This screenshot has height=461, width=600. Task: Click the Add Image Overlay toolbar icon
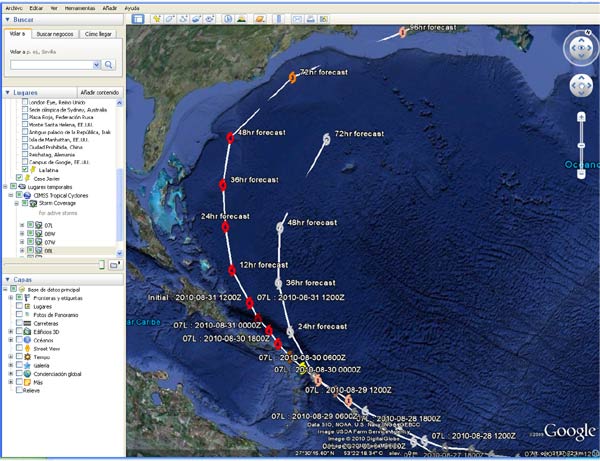196,19
